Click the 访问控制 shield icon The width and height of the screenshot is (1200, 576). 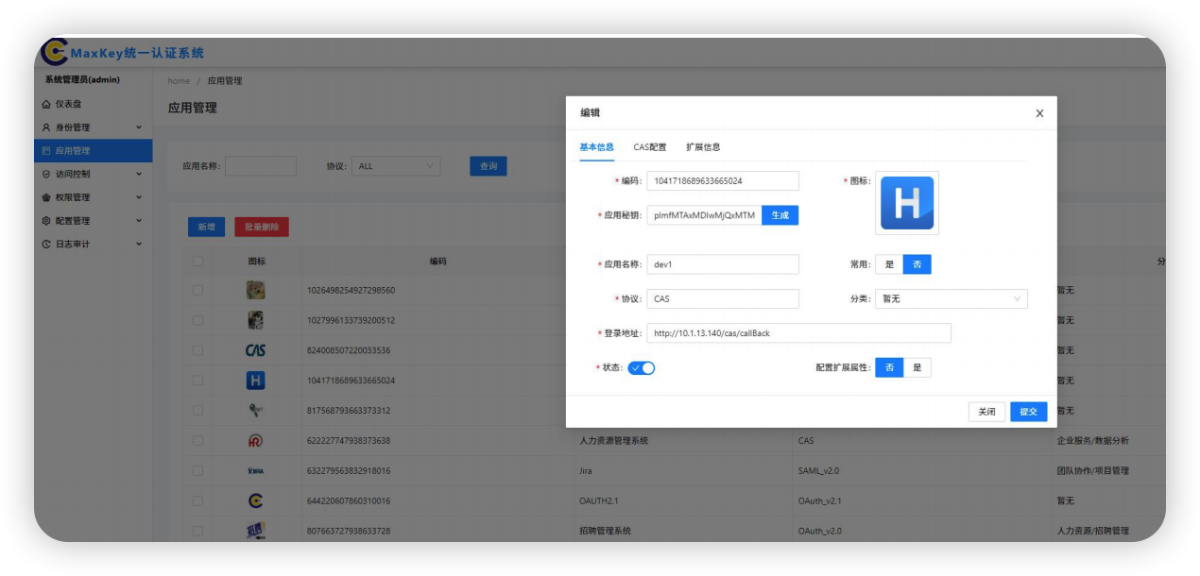click(x=46, y=174)
